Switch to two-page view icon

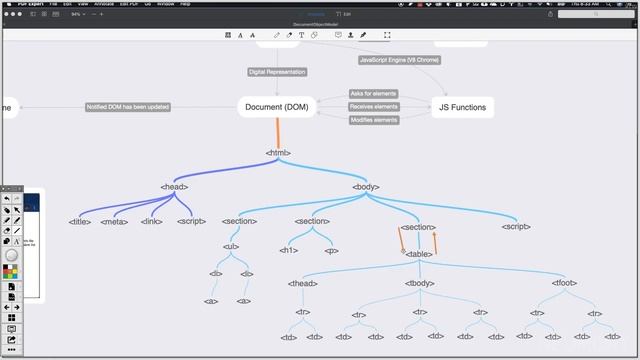tap(56, 14)
